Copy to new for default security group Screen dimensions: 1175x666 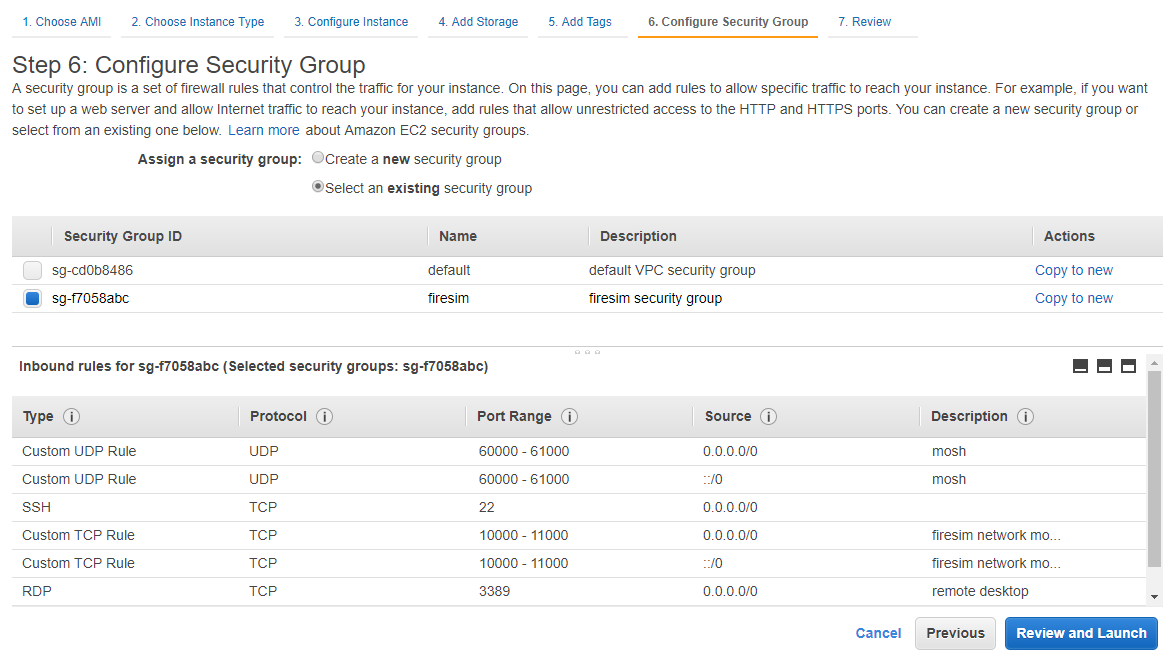1074,270
